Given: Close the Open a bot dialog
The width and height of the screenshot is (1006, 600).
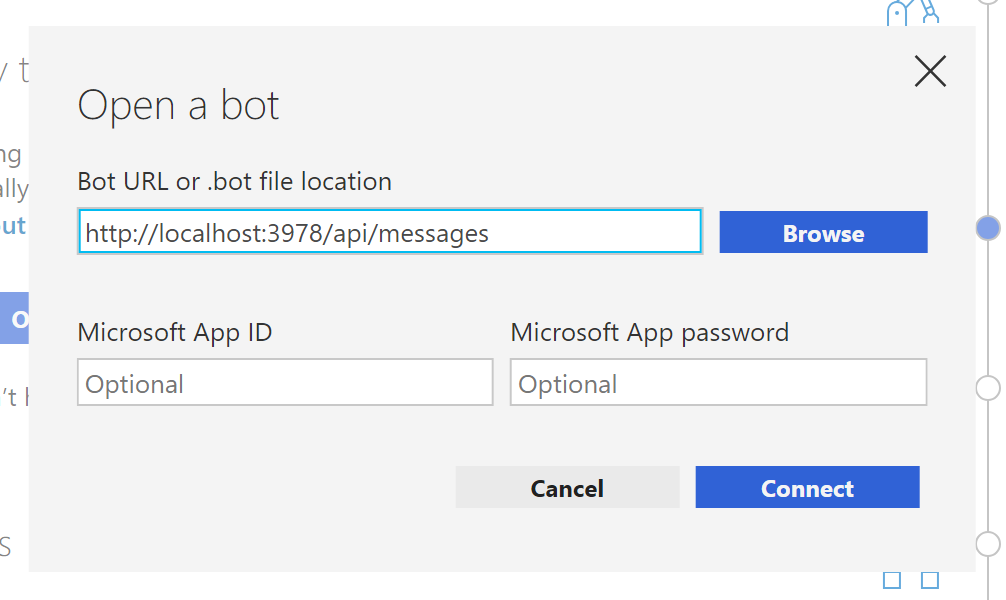Looking at the screenshot, I should coord(930,71).
